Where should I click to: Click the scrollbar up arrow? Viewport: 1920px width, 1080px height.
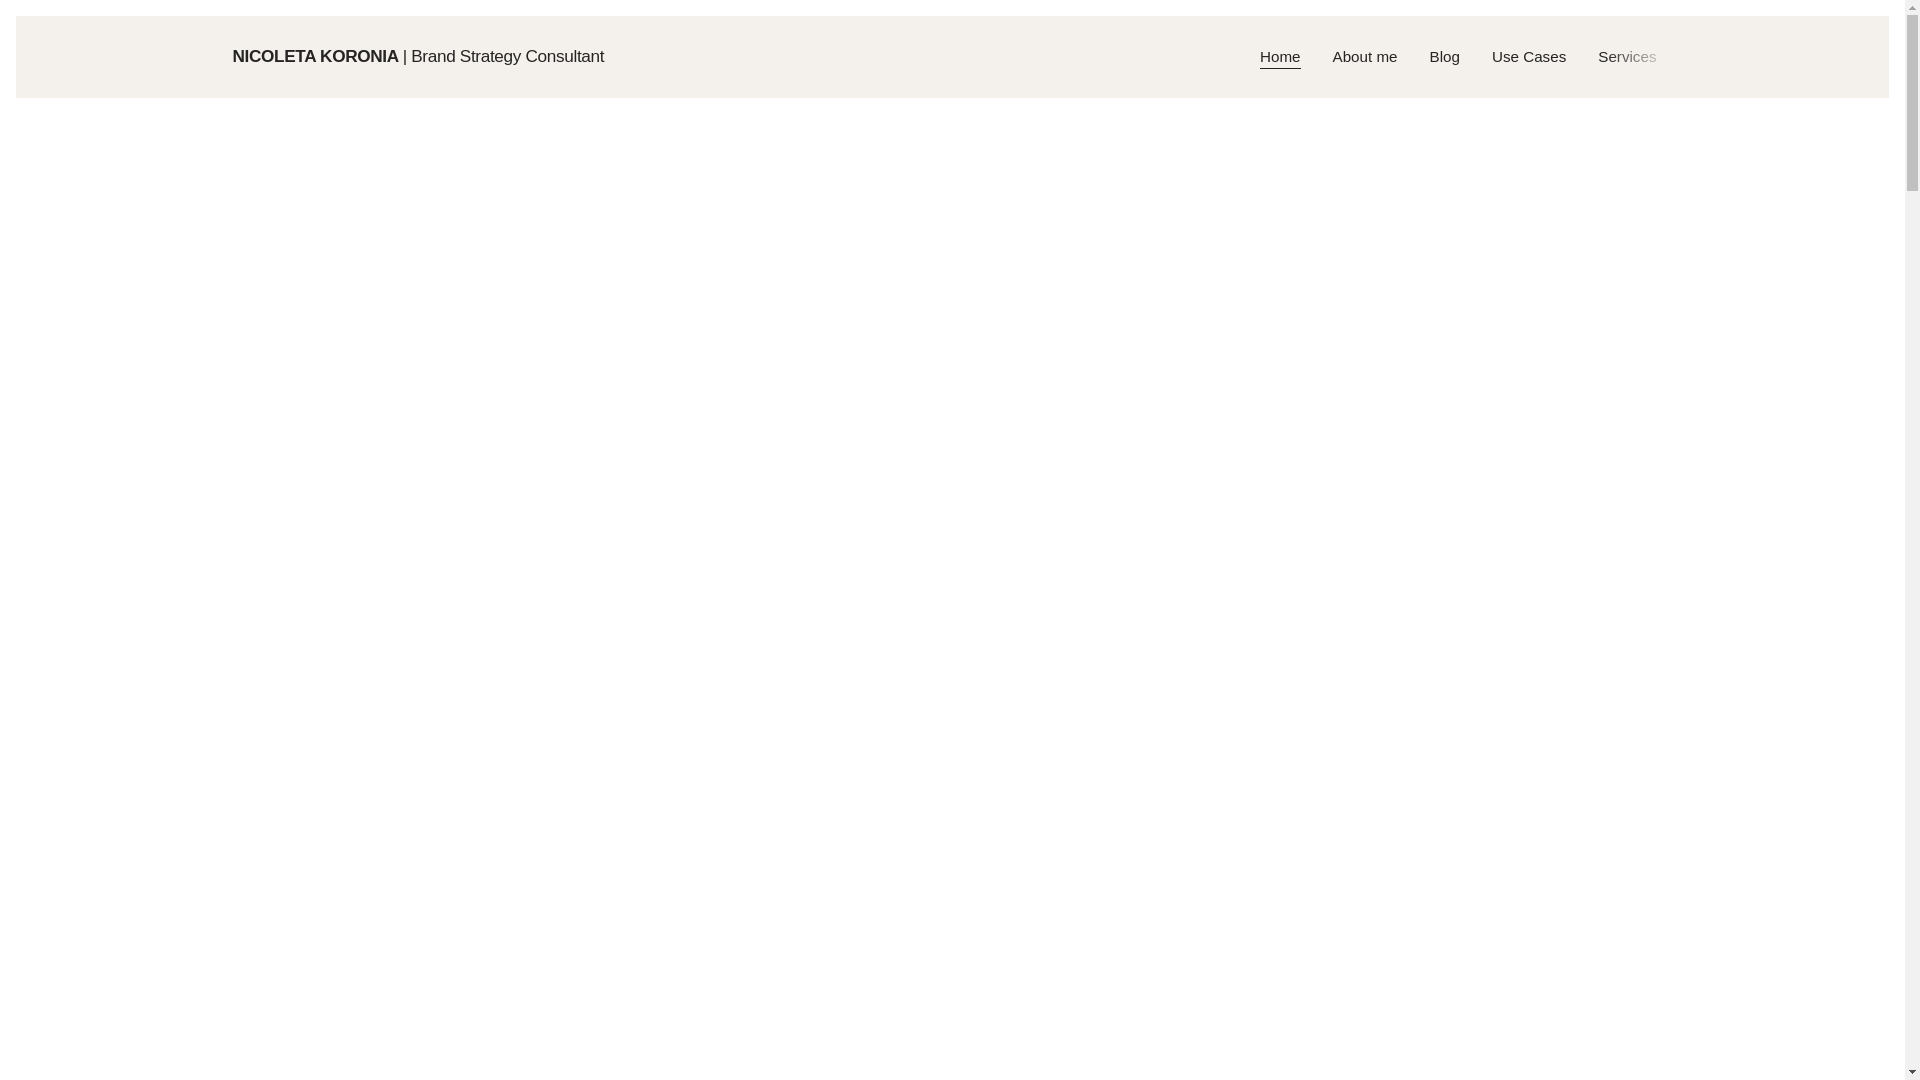tap(1912, 7)
